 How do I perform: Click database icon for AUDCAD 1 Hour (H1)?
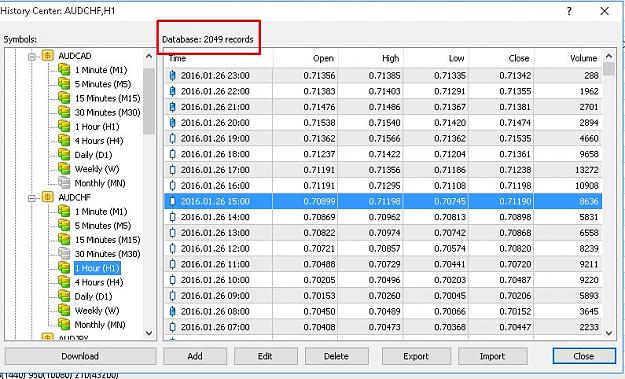pyautogui.click(x=64, y=126)
